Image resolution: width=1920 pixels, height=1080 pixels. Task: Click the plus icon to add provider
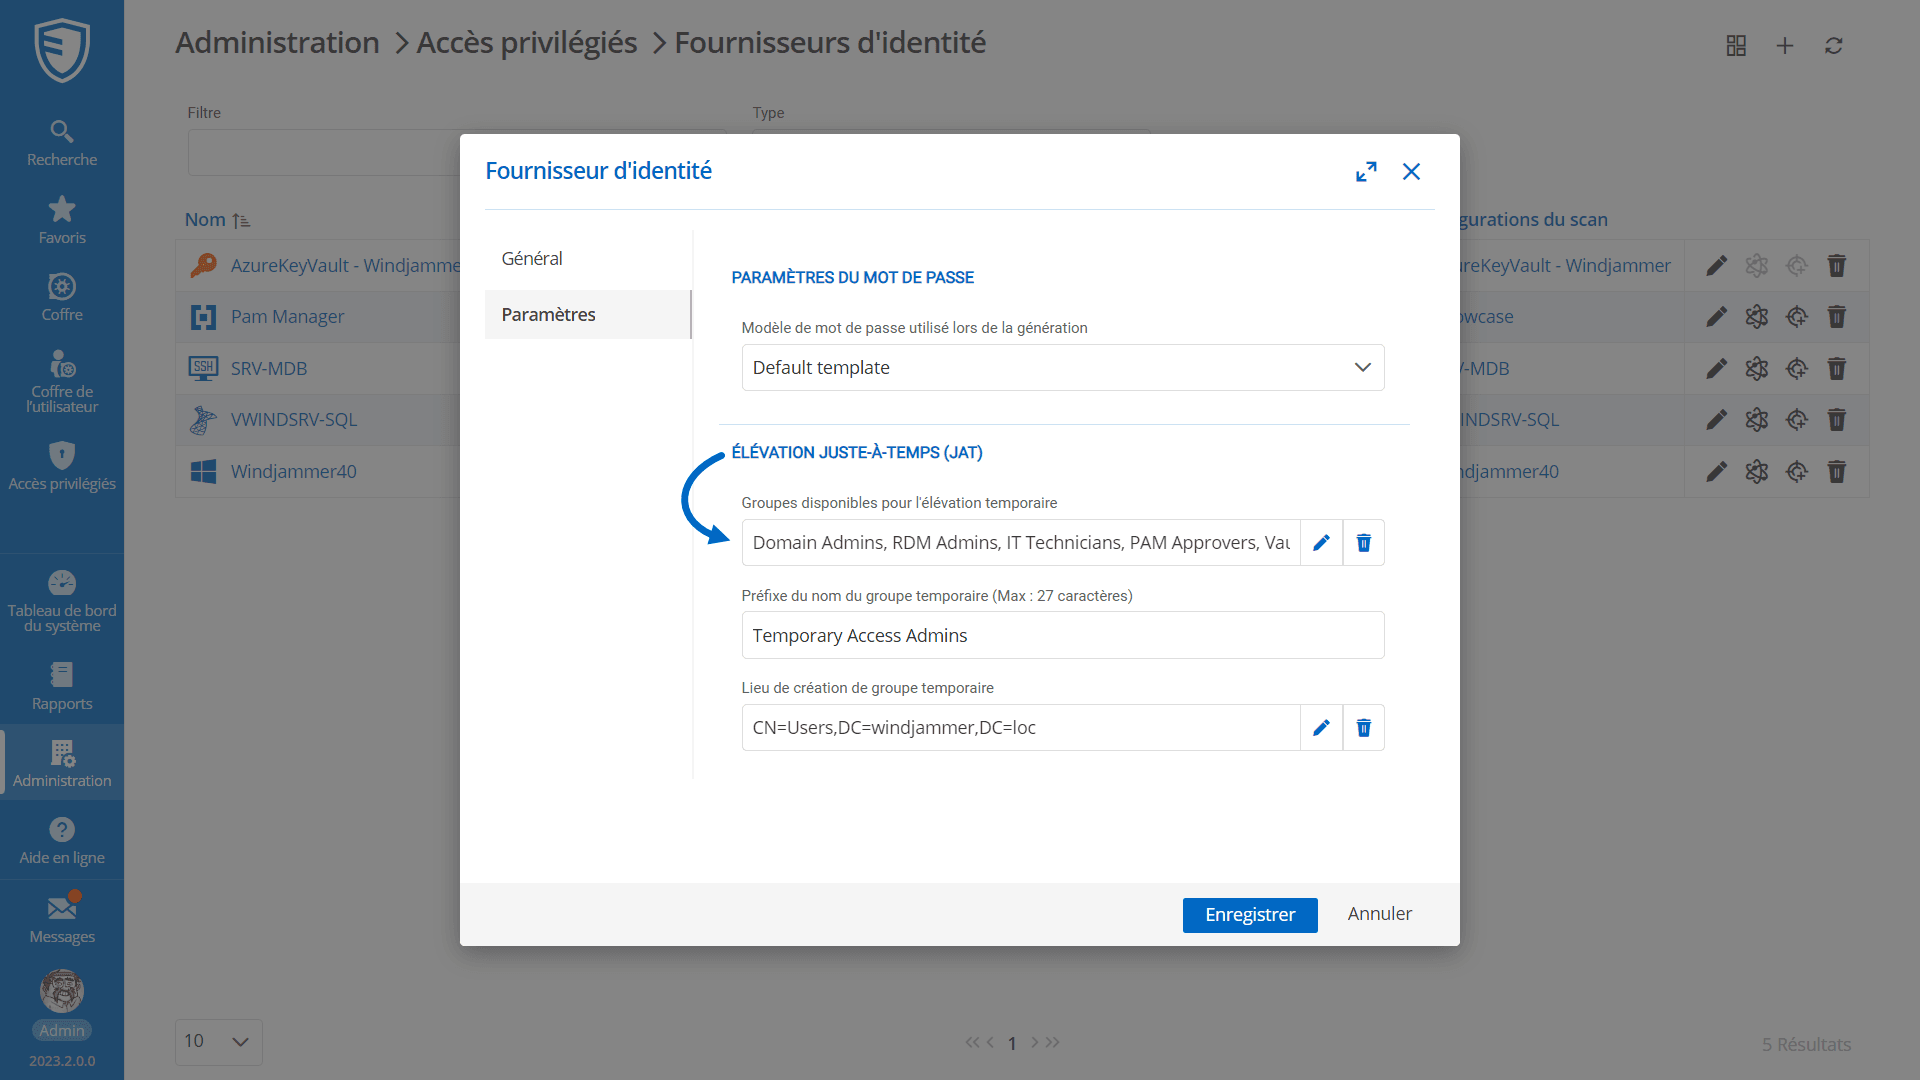pyautogui.click(x=1784, y=46)
